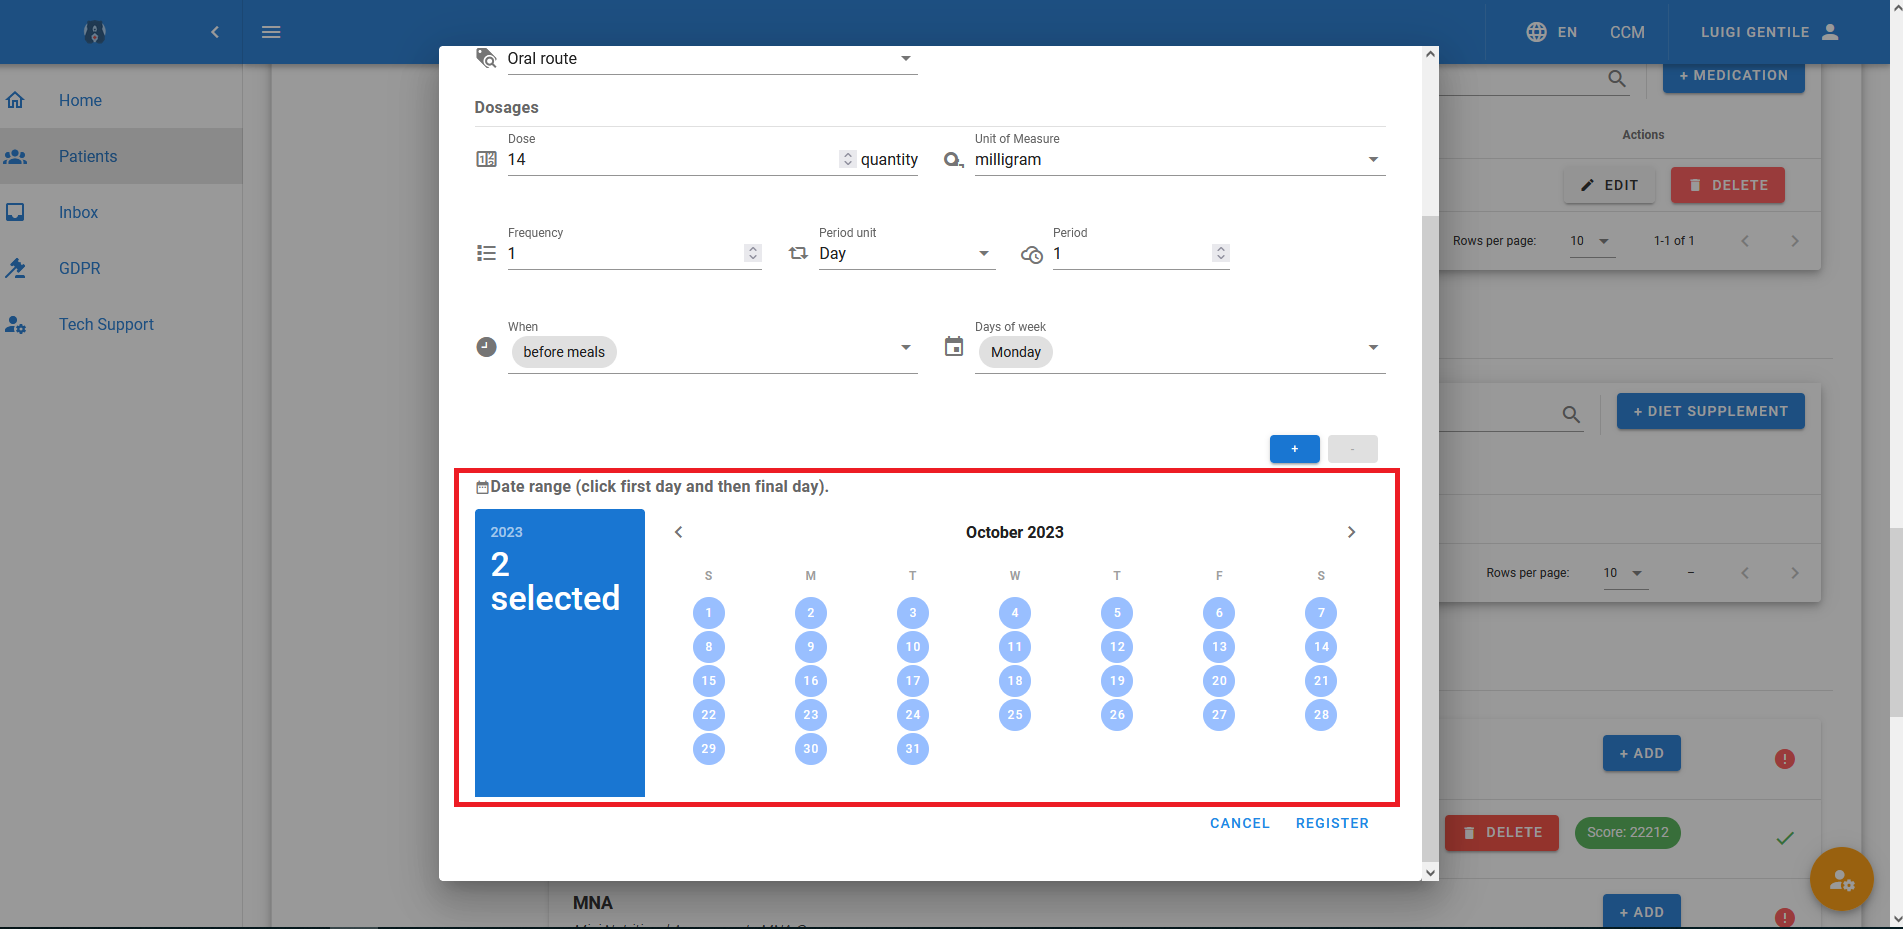Add a dosage with the blue plus button
Screen dimensions: 1903x929
pyautogui.click(x=1295, y=449)
